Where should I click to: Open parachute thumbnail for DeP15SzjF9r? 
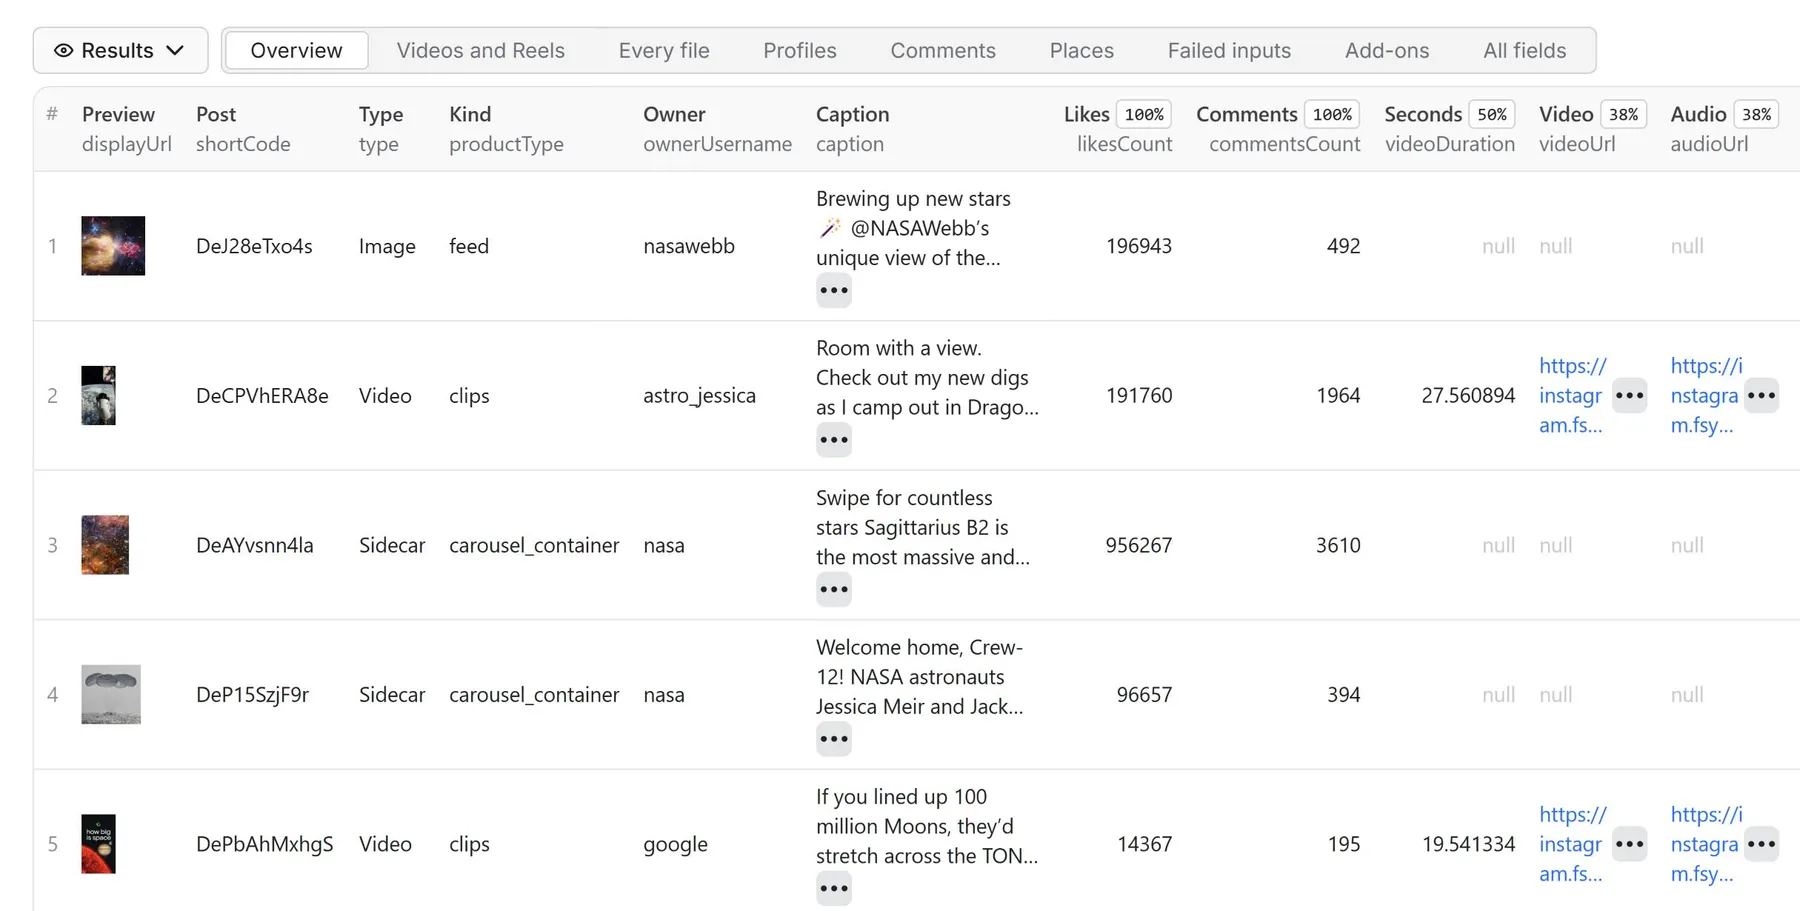point(111,694)
